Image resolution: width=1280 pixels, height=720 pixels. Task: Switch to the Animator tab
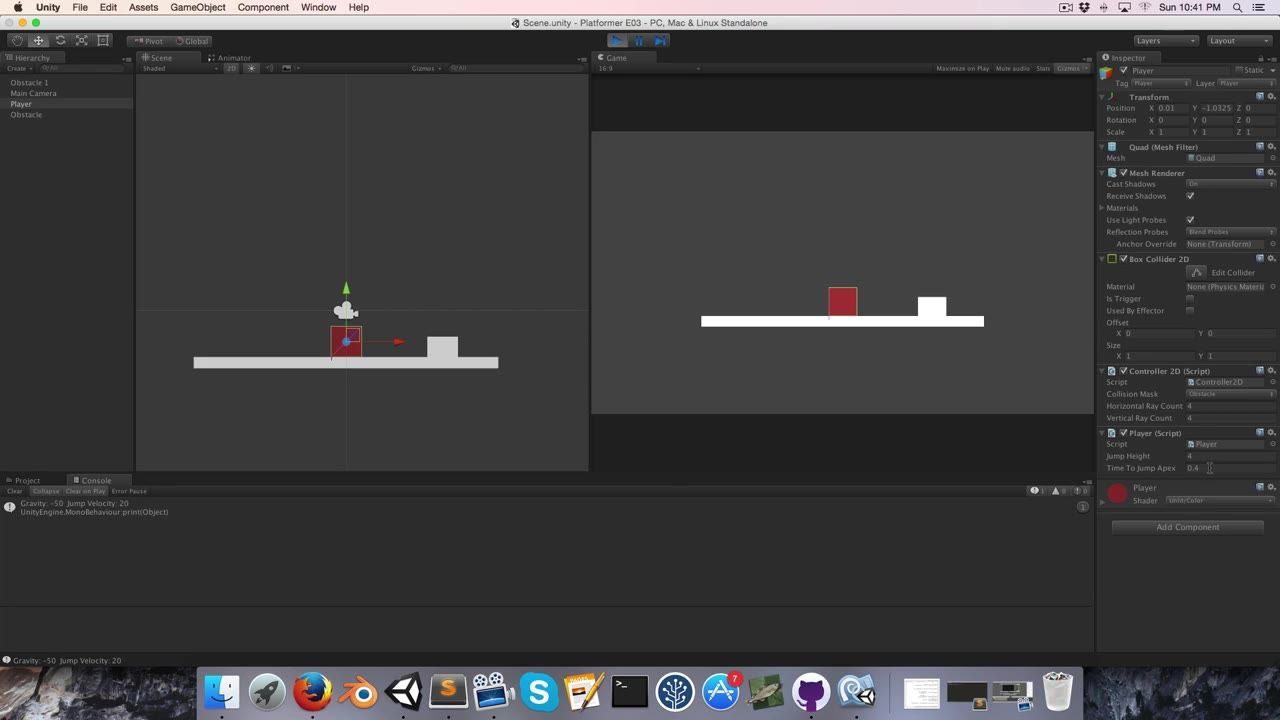coord(230,58)
